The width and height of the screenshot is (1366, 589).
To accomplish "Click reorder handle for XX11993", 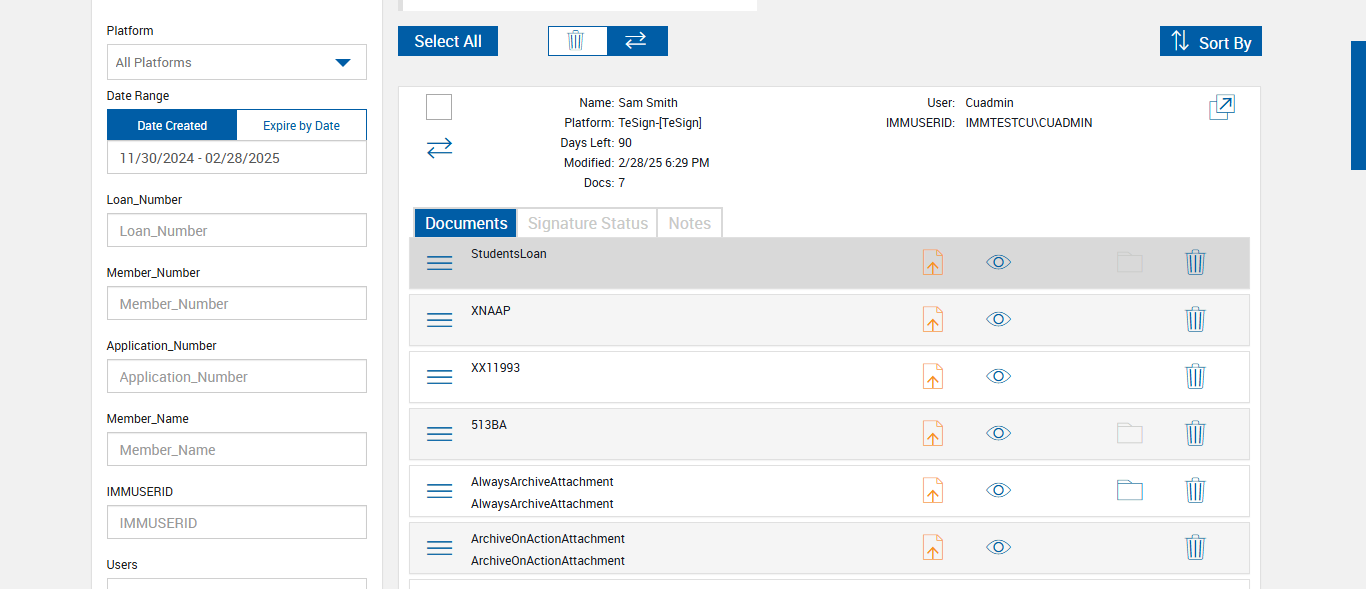I will [x=439, y=377].
